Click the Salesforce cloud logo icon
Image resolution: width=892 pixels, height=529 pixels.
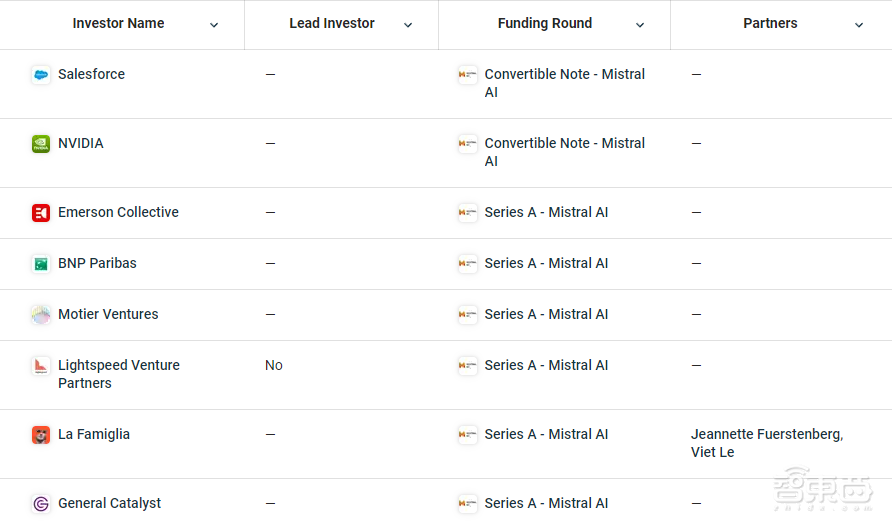click(x=41, y=75)
